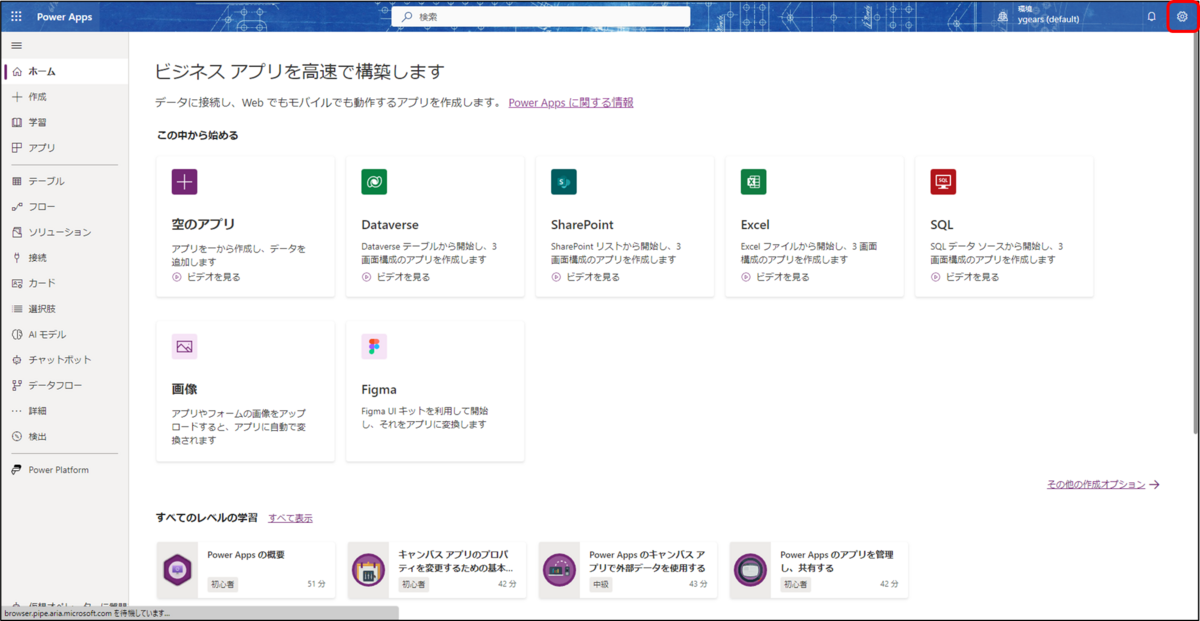Click the チャットボット icon in sidebar
The image size is (1200, 621).
tap(17, 360)
